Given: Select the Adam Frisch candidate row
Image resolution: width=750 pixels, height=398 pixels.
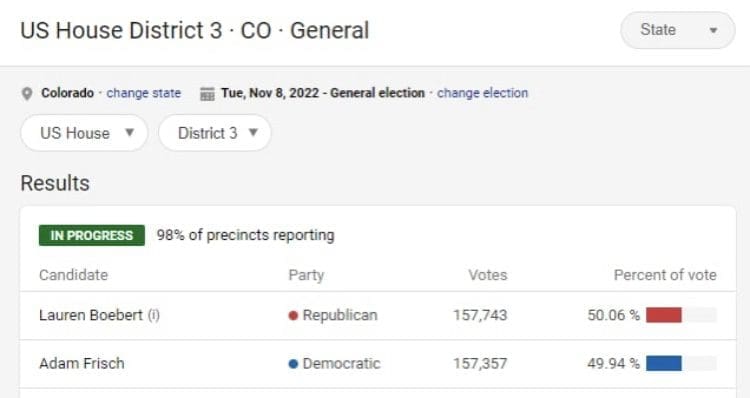Looking at the screenshot, I should point(378,364).
